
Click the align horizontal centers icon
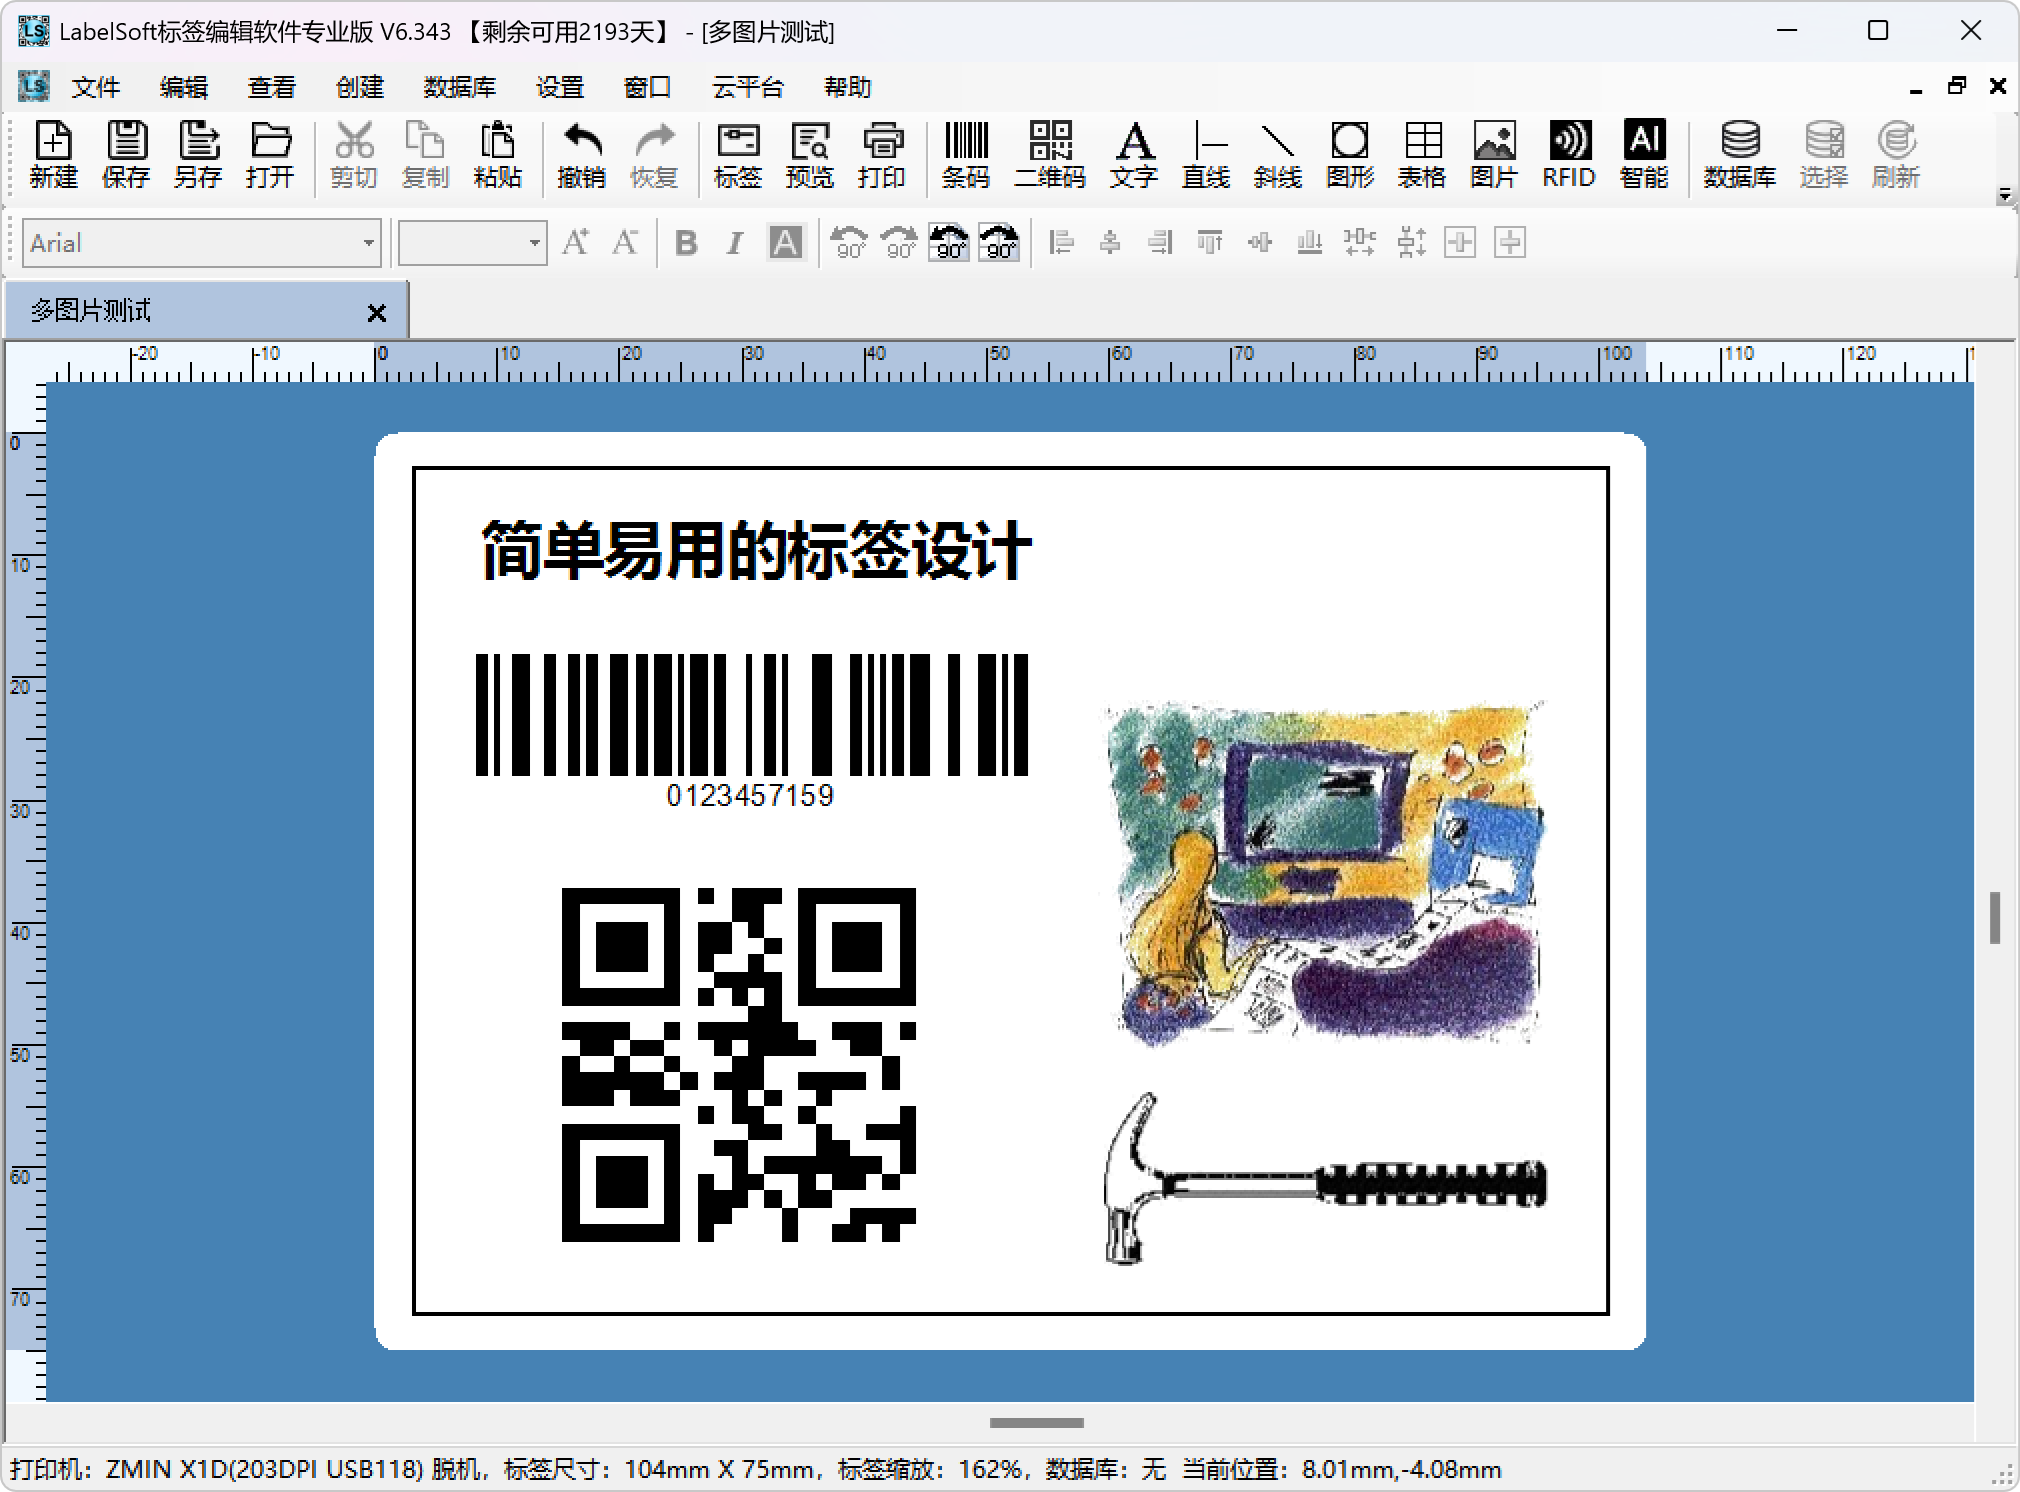pos(1110,242)
